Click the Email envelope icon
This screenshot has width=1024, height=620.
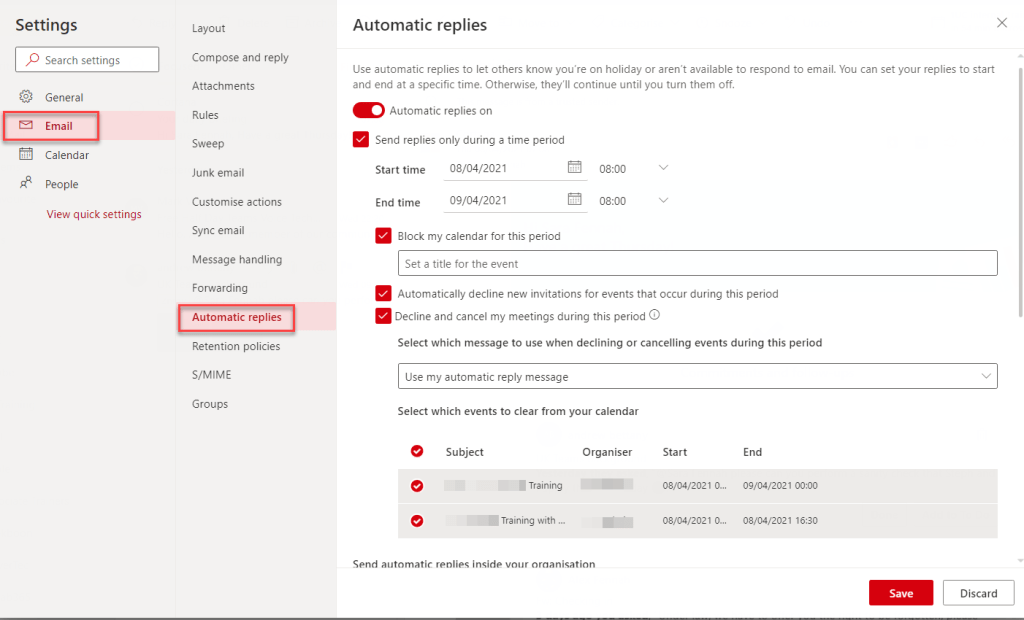coord(27,126)
